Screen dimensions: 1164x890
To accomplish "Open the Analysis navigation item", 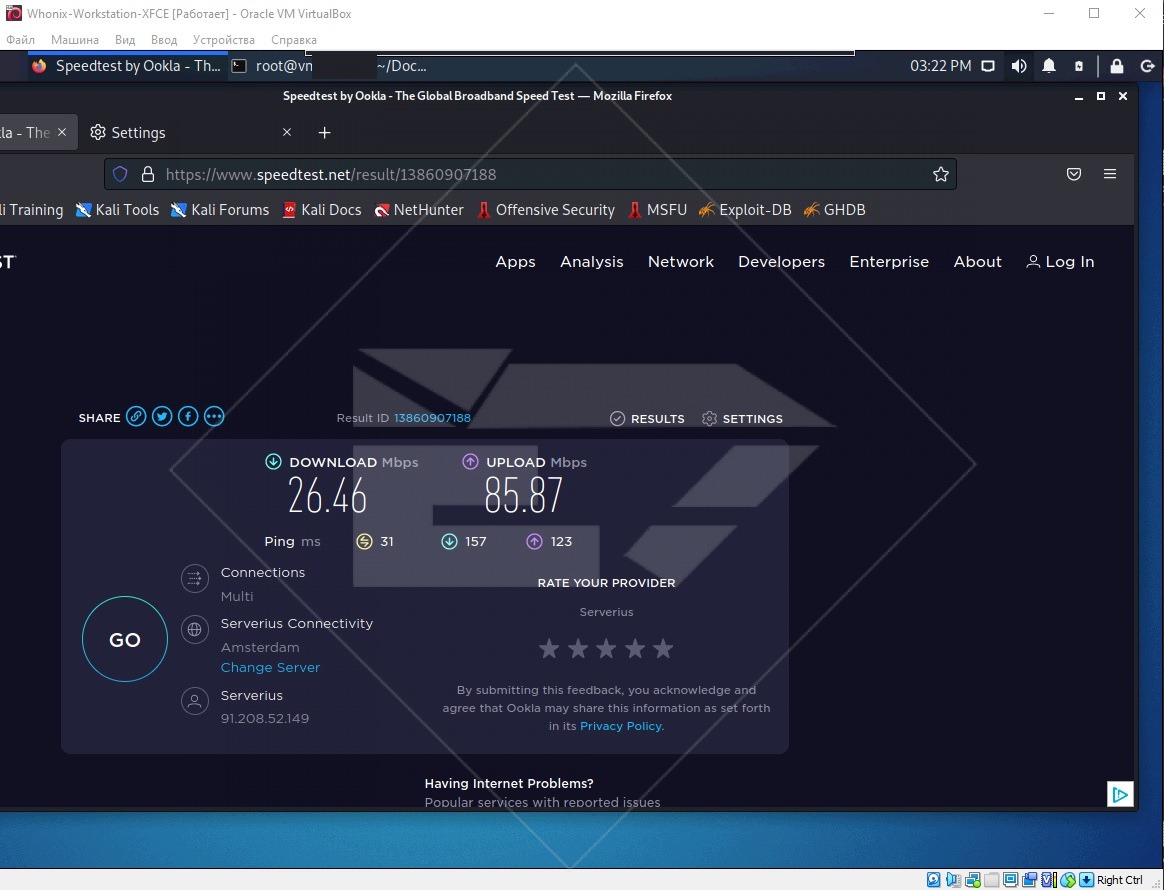I will click(592, 262).
